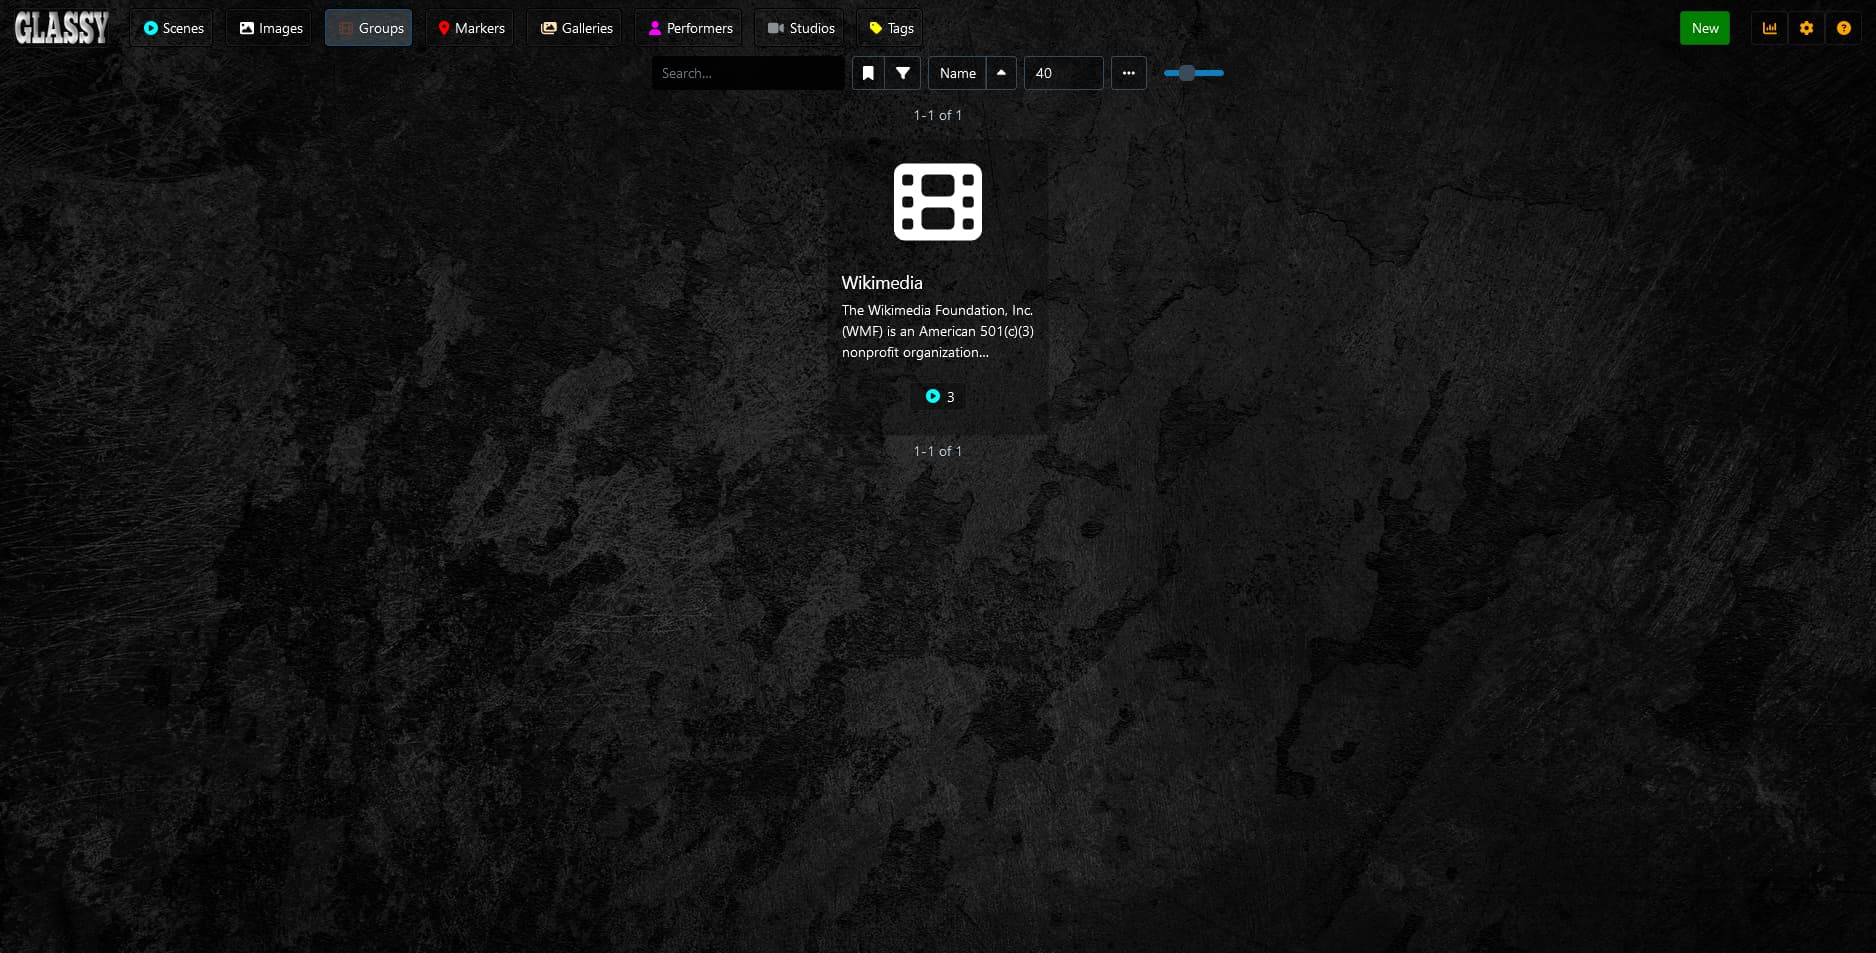
Task: Open the Tags page
Action: pos(890,28)
